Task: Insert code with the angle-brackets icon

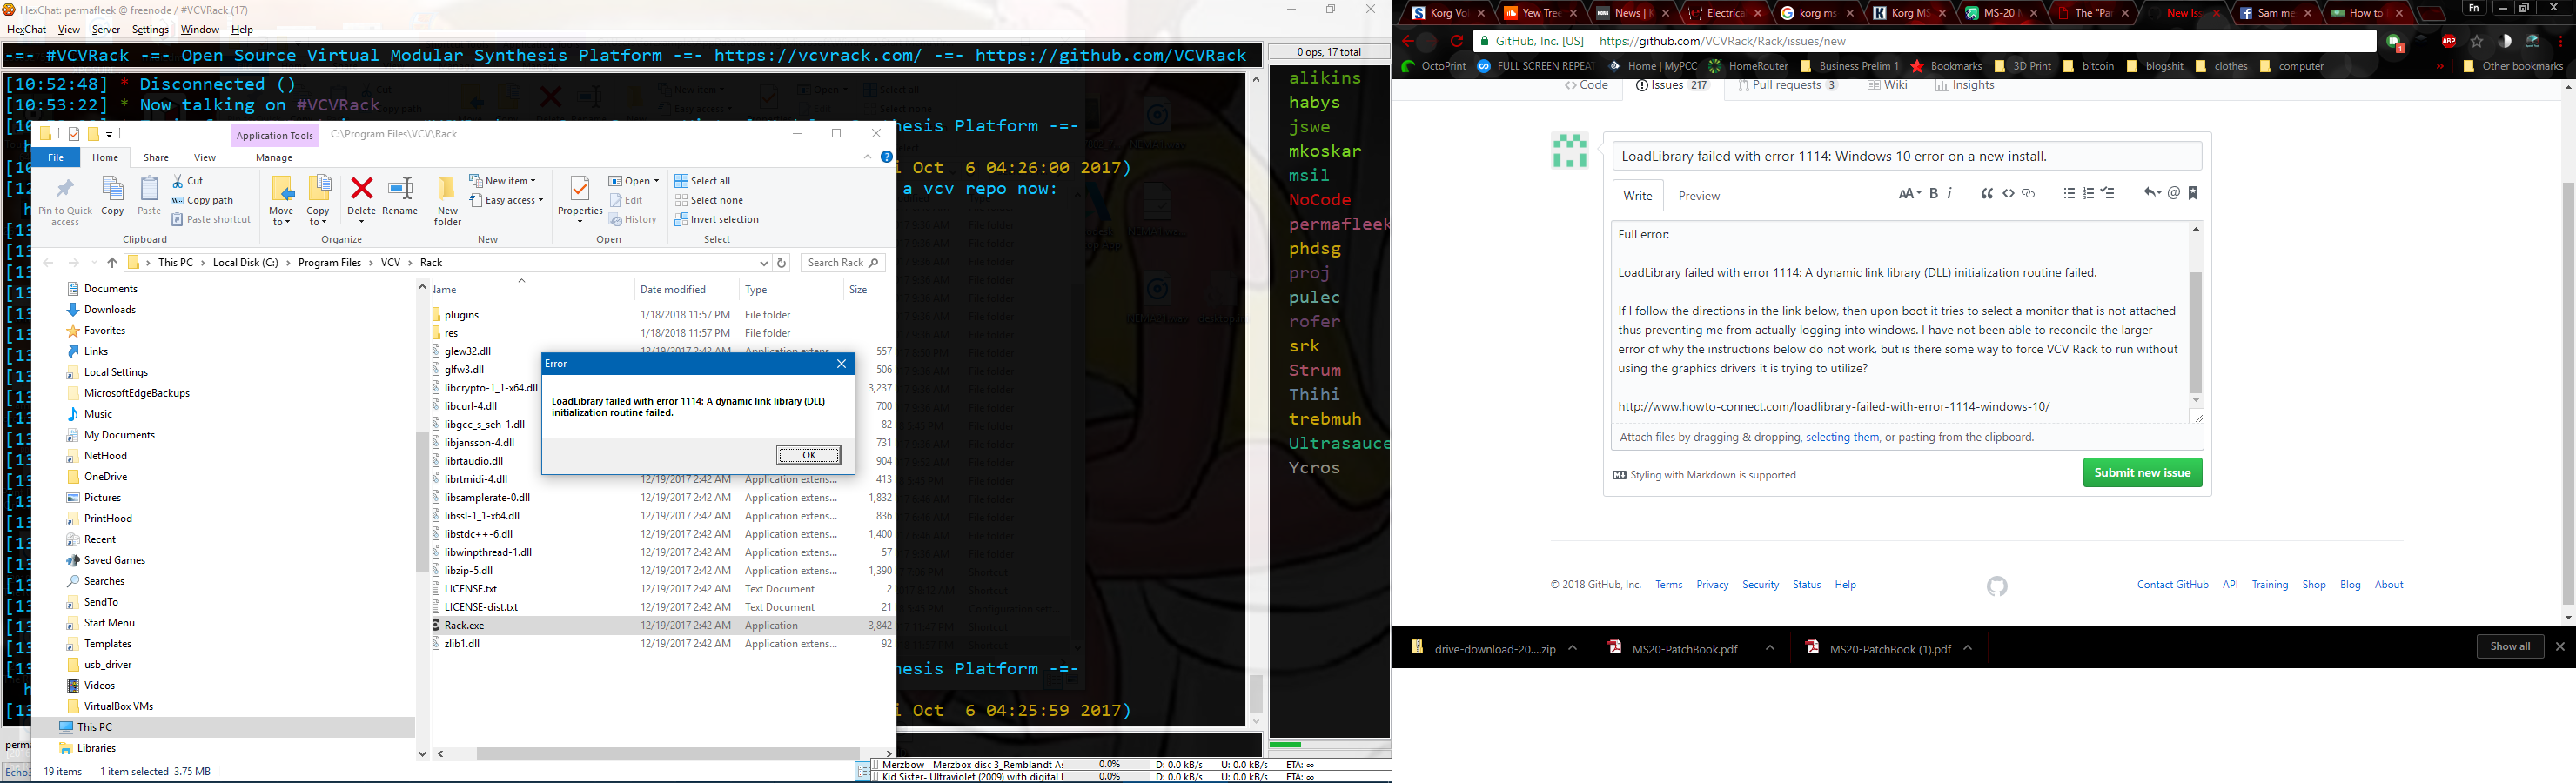Action: tap(2008, 194)
